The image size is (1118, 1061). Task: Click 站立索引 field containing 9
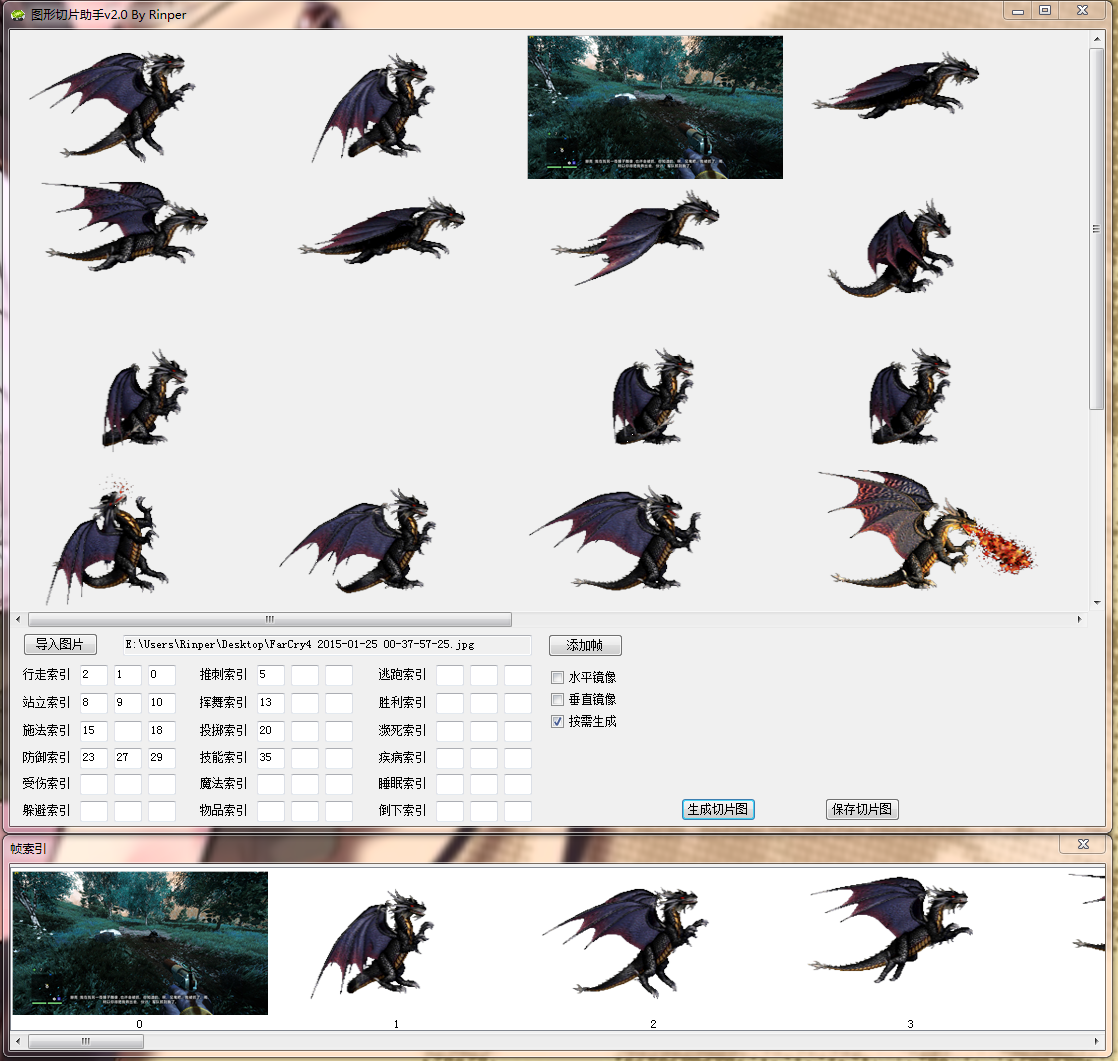click(x=128, y=702)
